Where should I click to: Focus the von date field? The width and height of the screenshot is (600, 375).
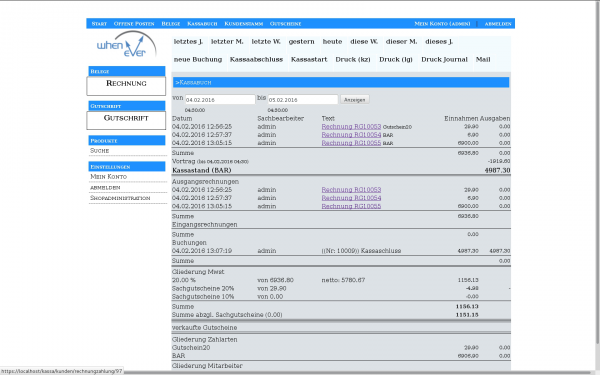point(220,99)
